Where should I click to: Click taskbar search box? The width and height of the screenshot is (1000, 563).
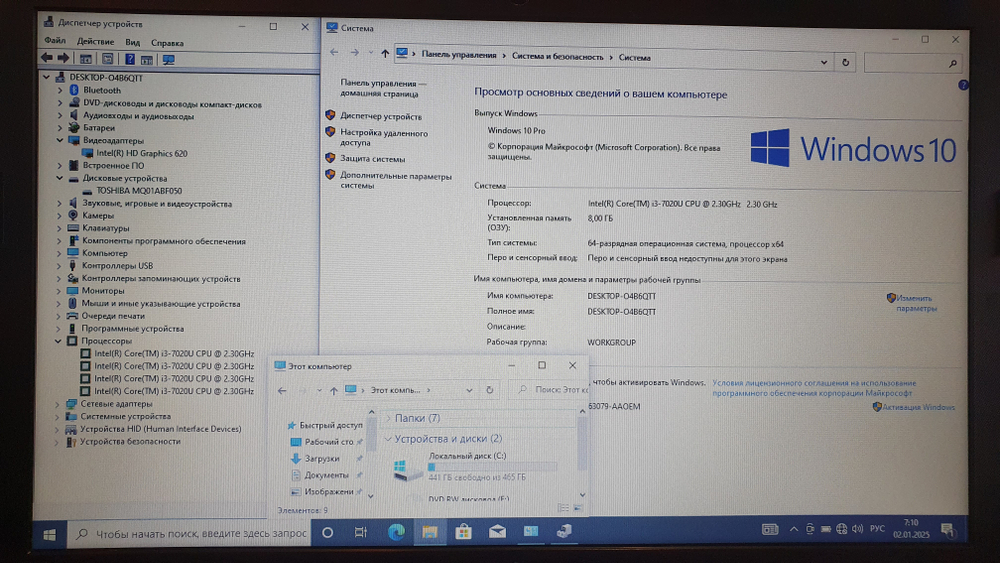click(x=190, y=534)
